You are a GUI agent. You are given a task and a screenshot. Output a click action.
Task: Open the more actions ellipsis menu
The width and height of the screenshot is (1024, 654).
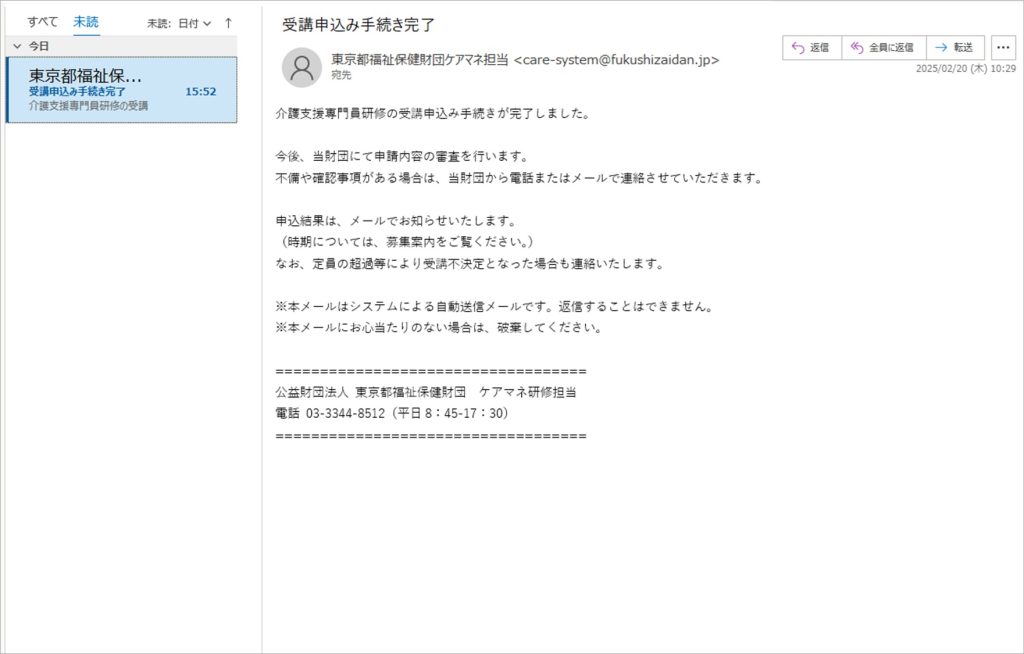click(x=1002, y=47)
